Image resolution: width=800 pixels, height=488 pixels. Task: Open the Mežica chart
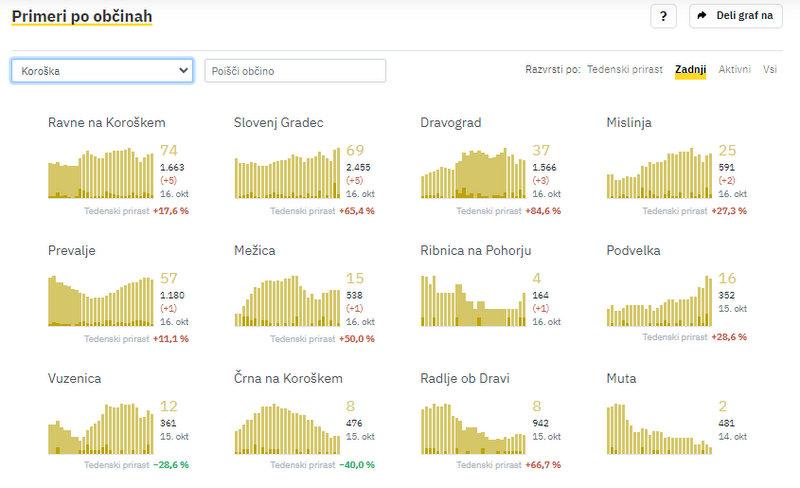(x=286, y=302)
